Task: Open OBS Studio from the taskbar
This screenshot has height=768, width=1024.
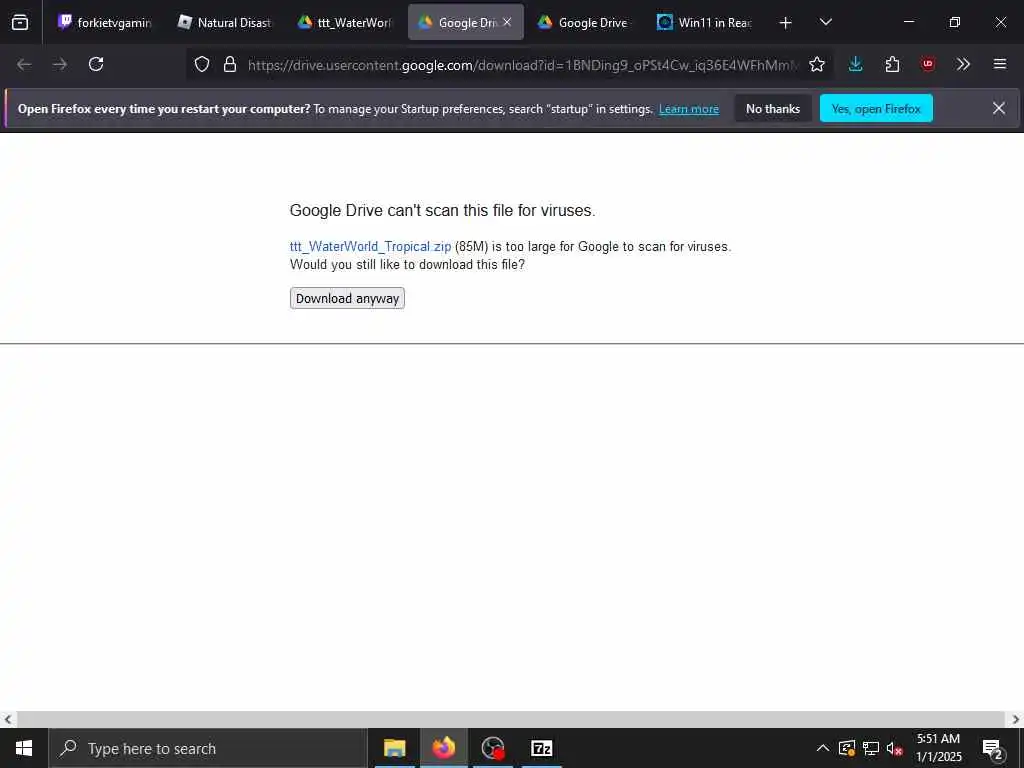Action: (x=493, y=748)
